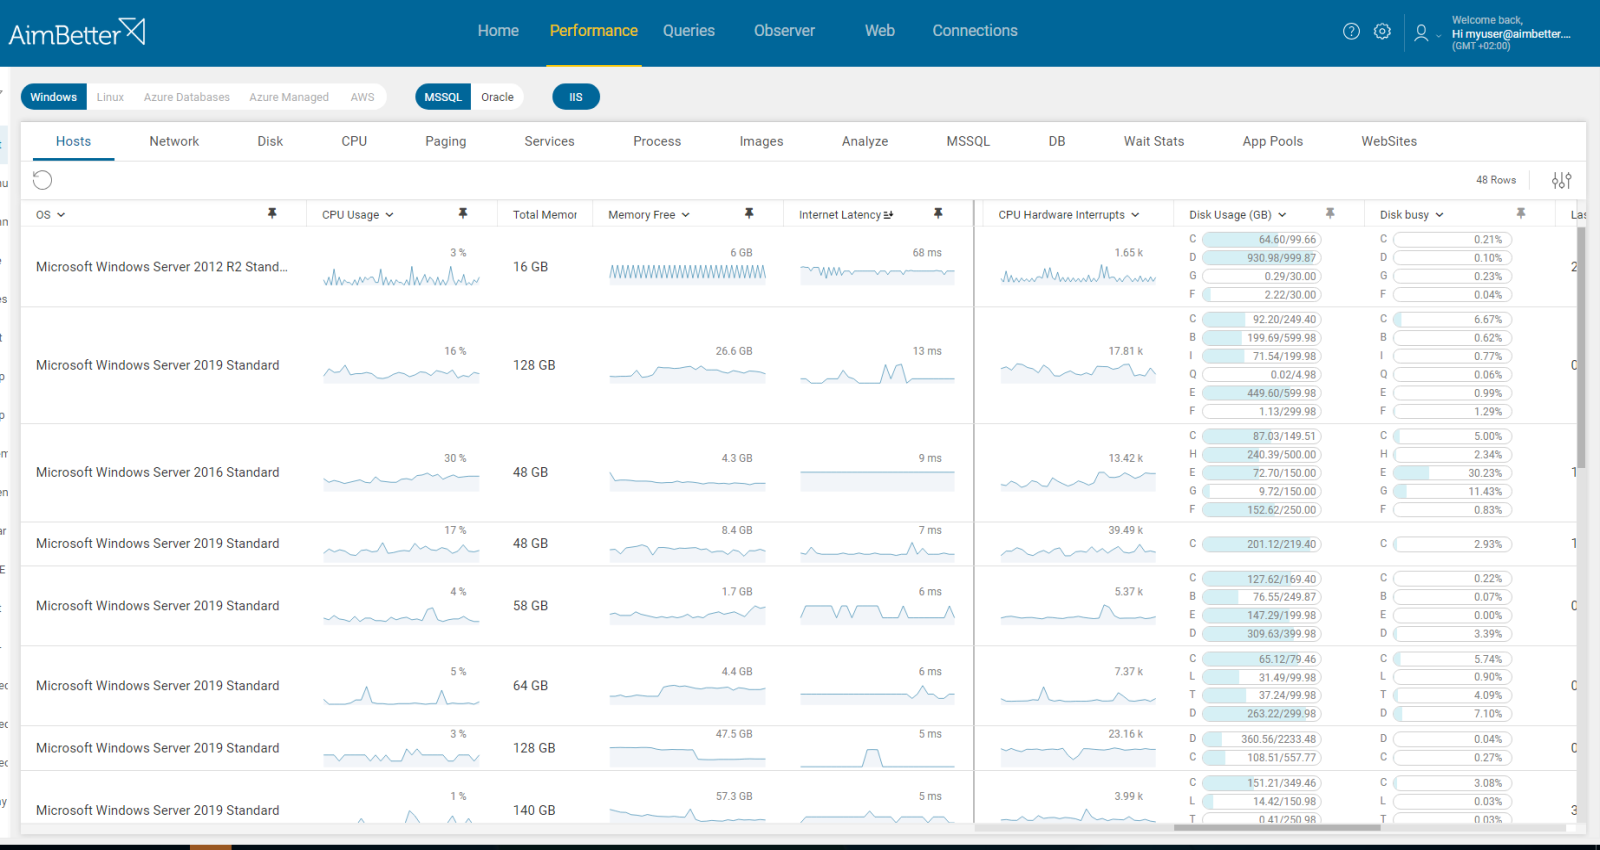Click the horizontal table scrollbar
This screenshot has width=1600, height=850.
click(x=1277, y=828)
